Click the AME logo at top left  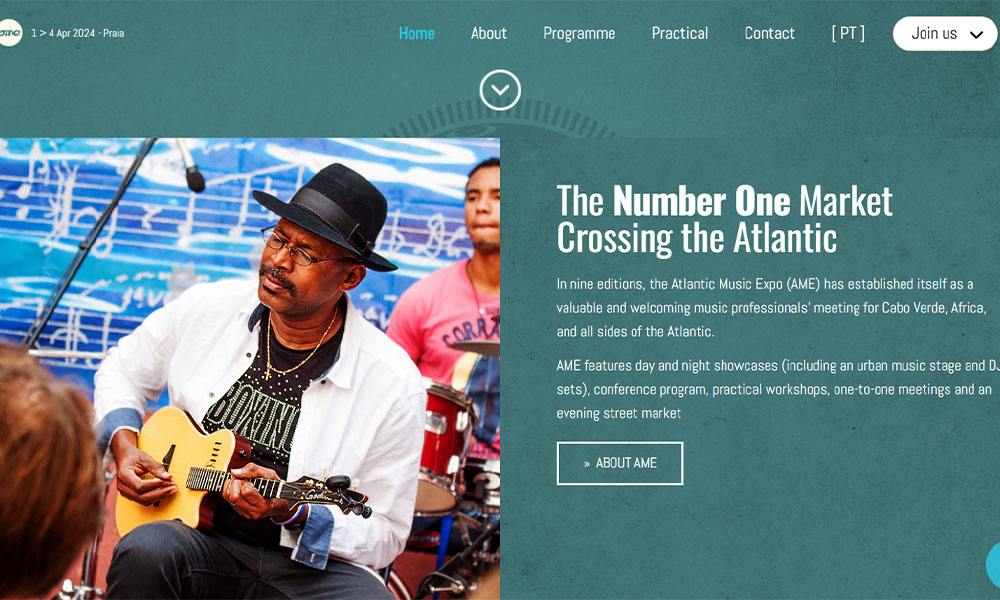tap(10, 33)
